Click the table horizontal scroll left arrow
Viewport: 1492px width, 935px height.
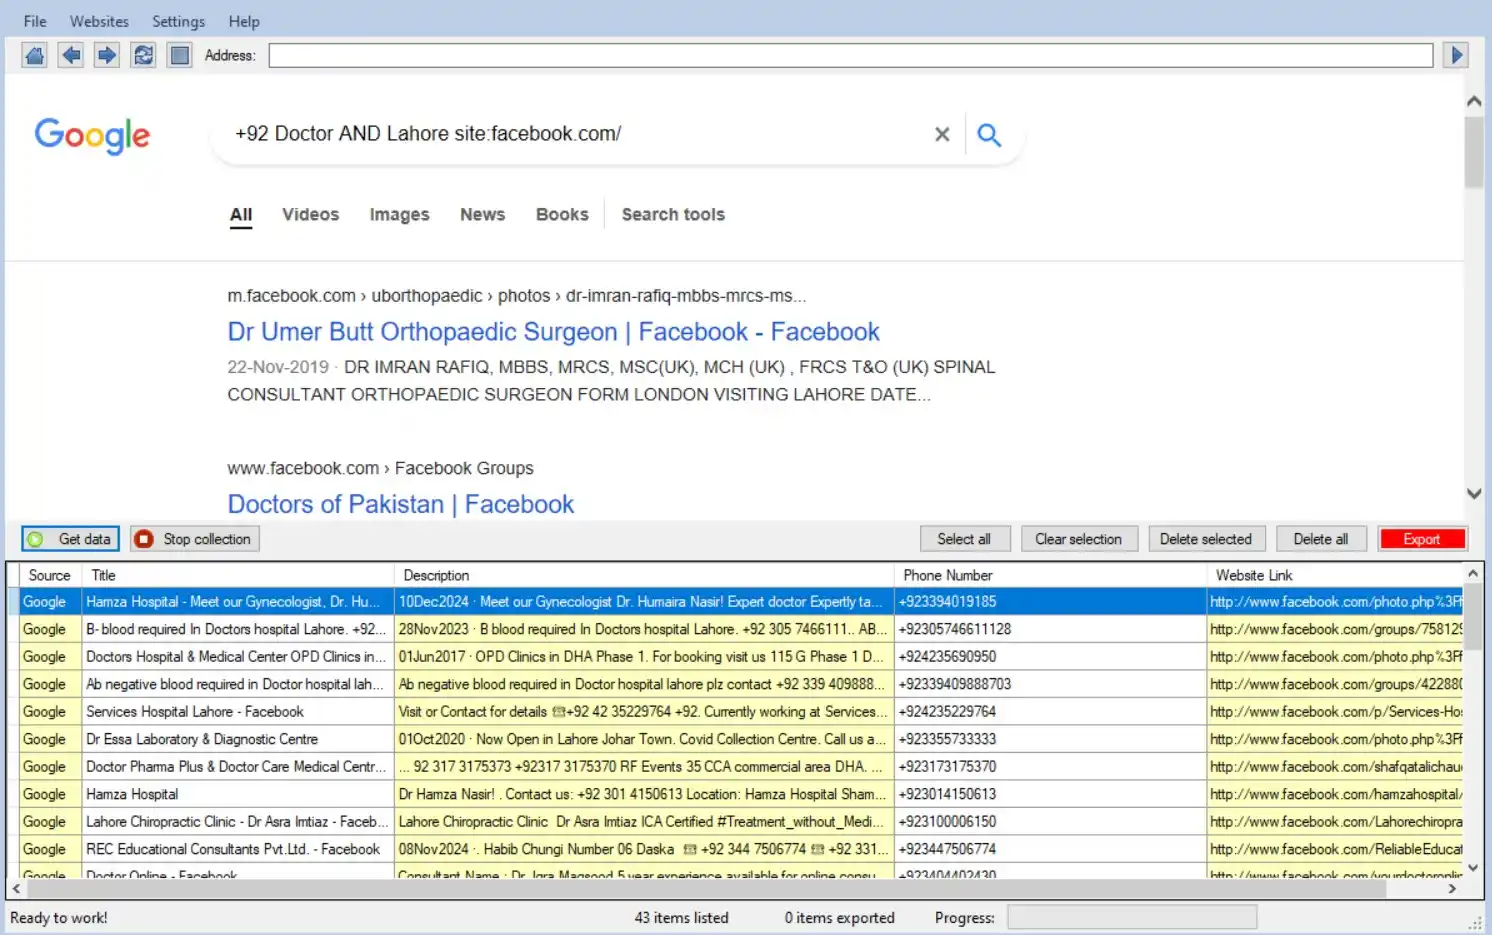[x=16, y=888]
